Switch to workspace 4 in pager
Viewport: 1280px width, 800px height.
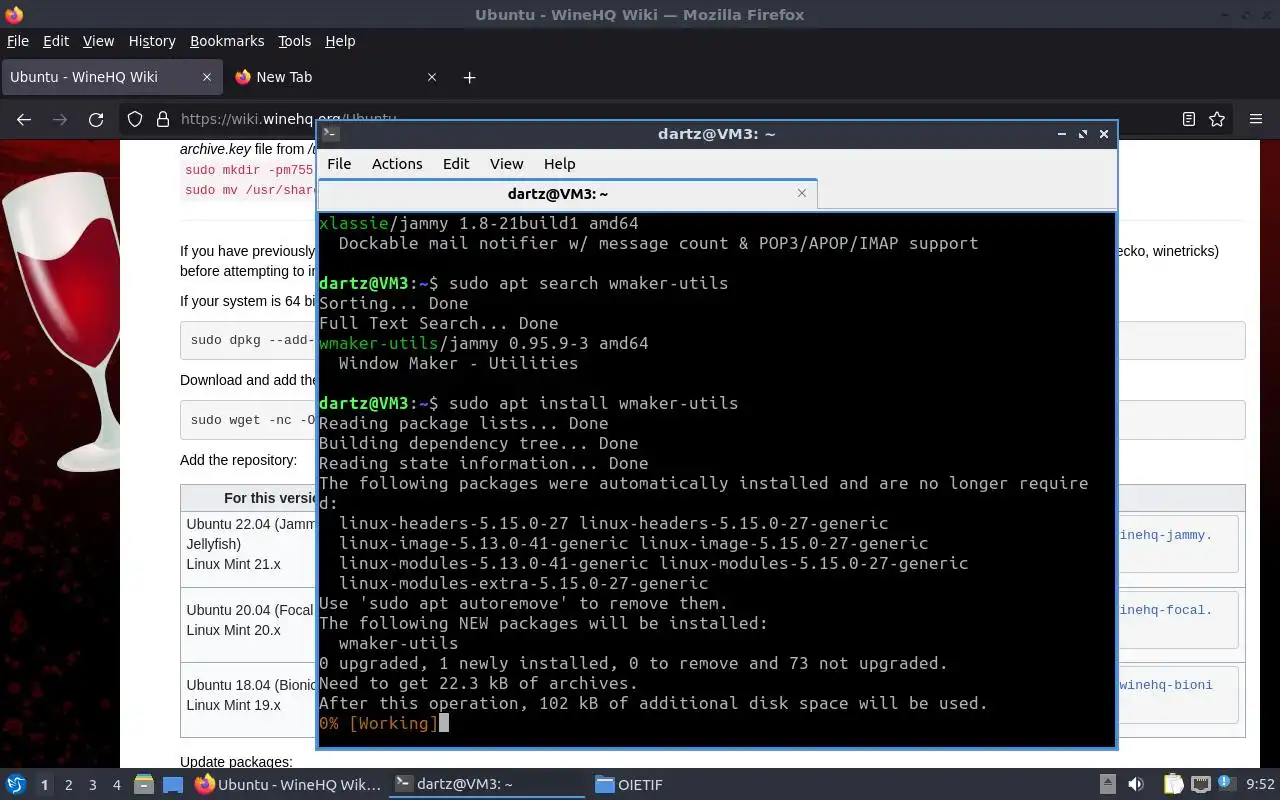pyautogui.click(x=117, y=785)
